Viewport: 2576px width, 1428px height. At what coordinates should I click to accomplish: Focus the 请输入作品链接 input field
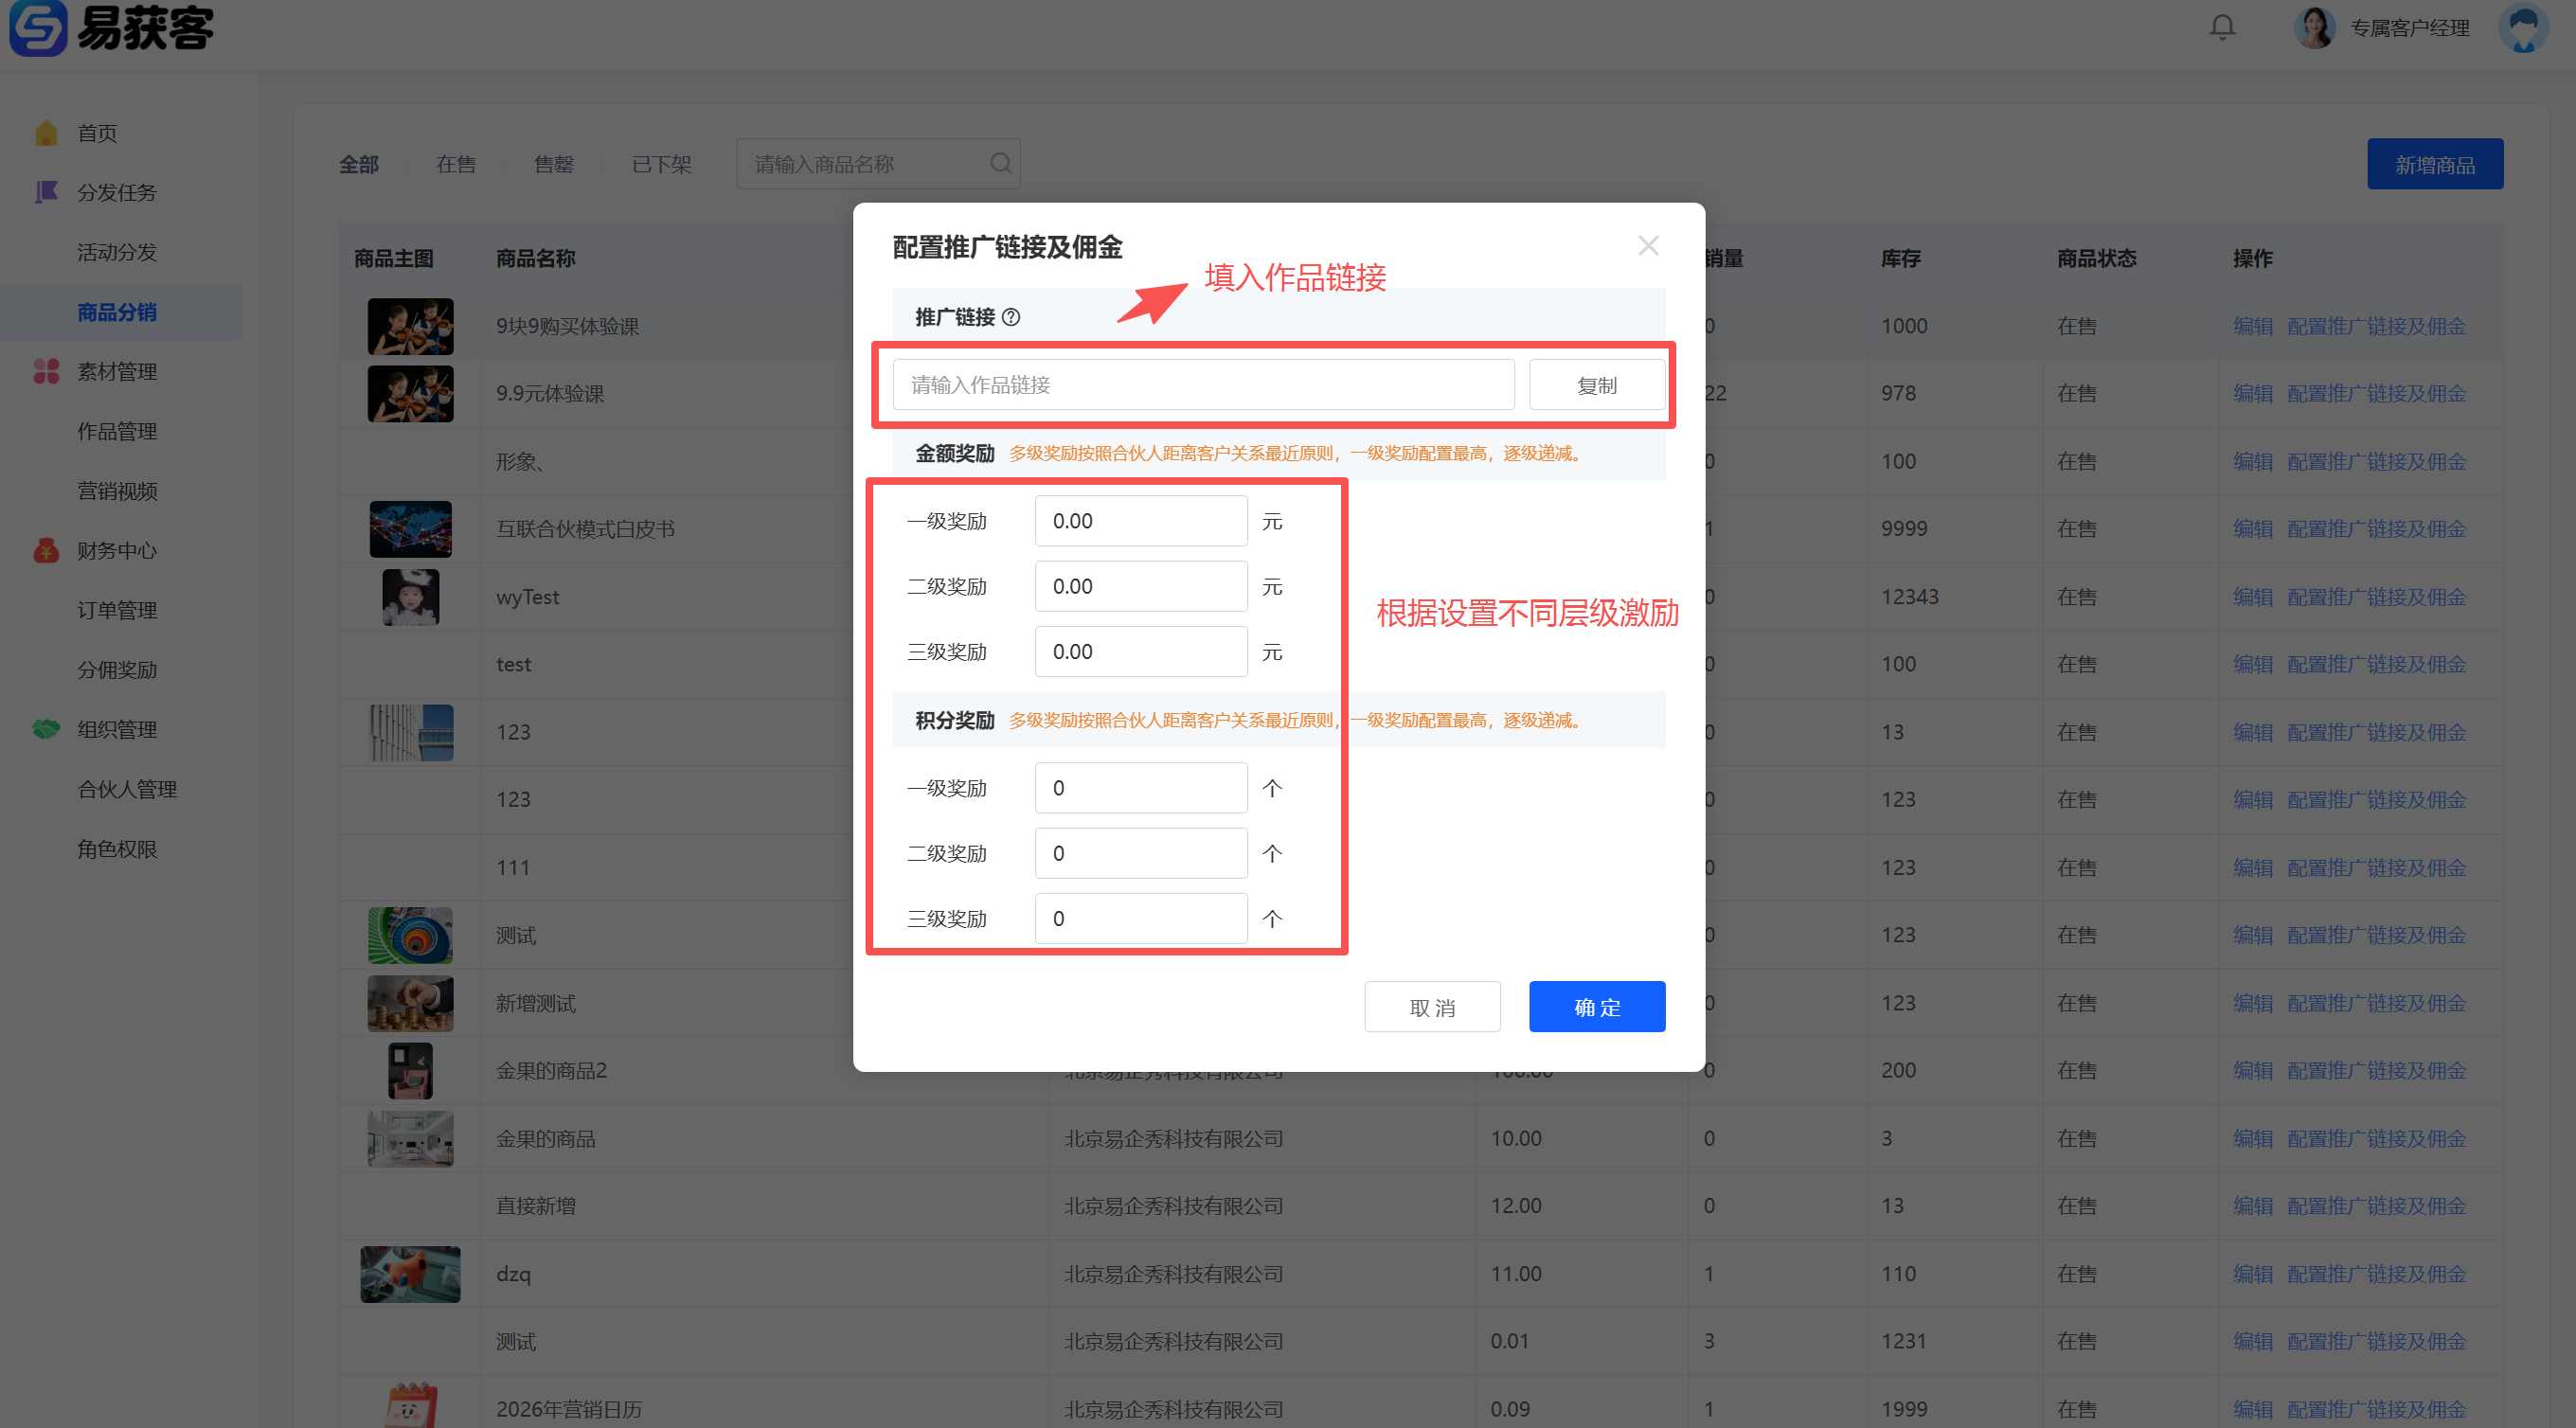pyautogui.click(x=1202, y=385)
